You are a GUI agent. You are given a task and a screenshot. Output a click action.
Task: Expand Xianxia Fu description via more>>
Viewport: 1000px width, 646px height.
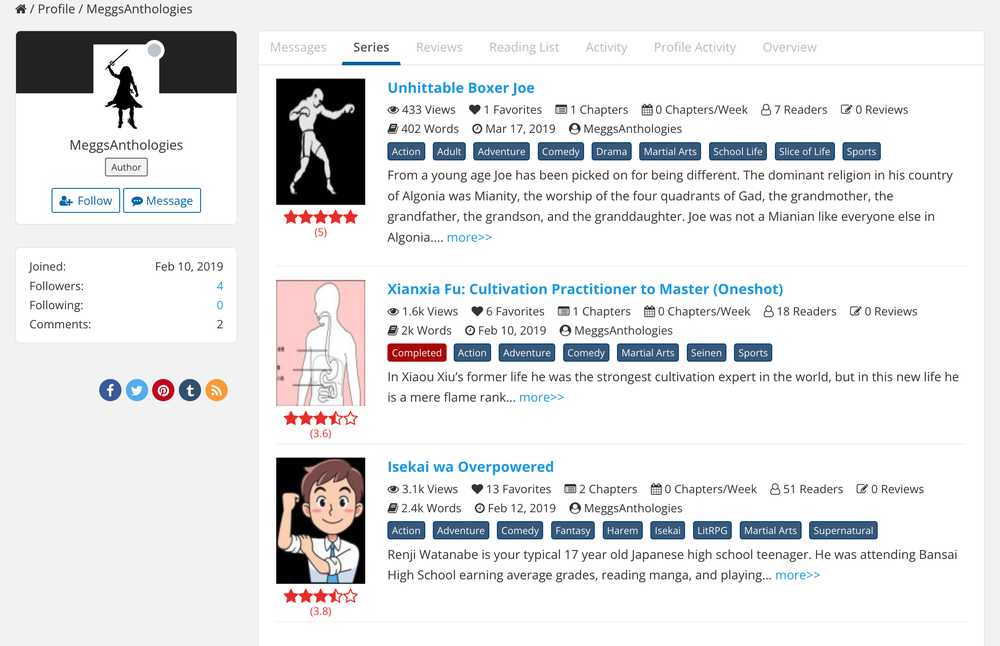coord(541,397)
